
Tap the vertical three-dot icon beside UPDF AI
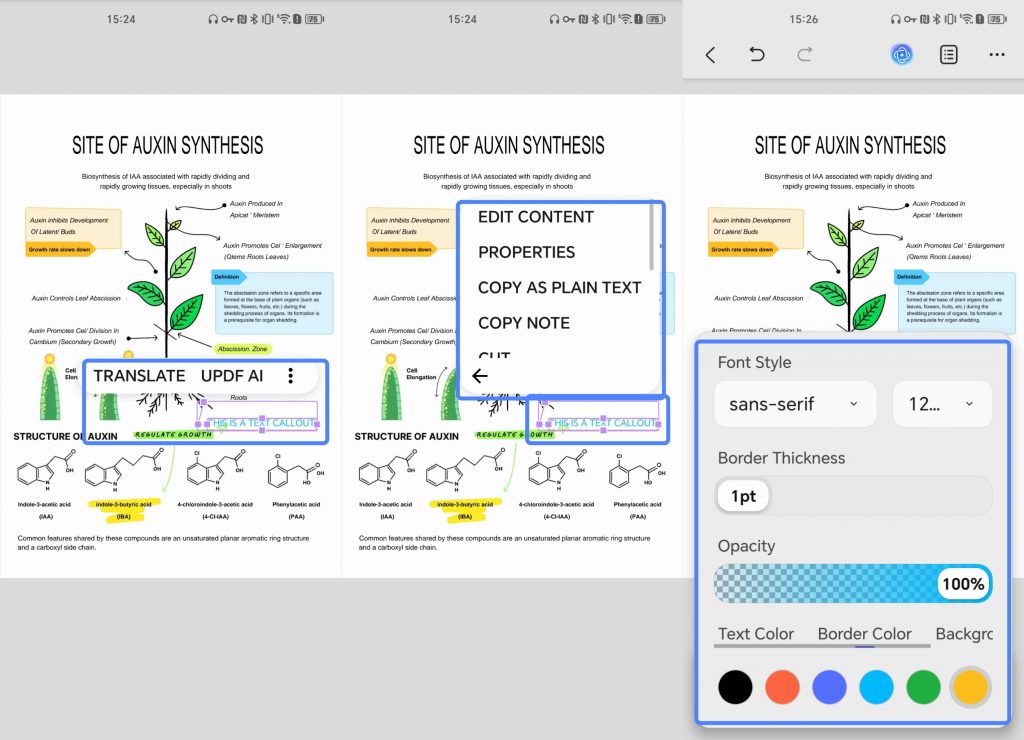pyautogui.click(x=291, y=376)
